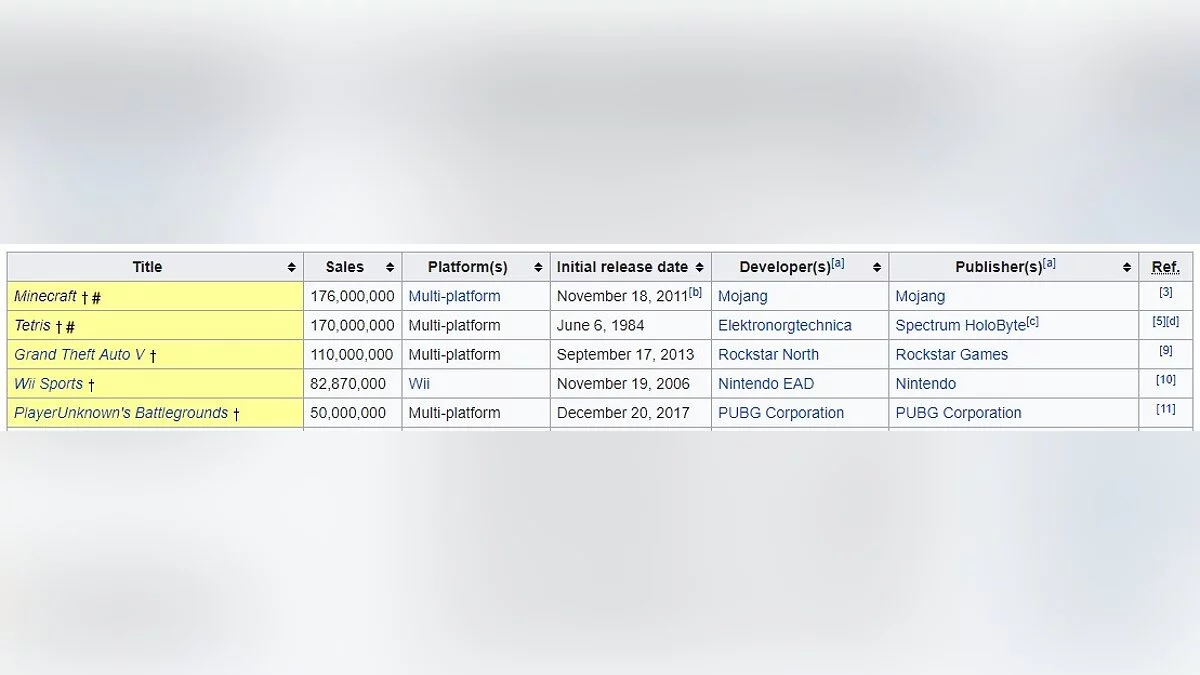Click the Platform(s) sort arrows icon
1200x675 pixels.
click(x=538, y=267)
